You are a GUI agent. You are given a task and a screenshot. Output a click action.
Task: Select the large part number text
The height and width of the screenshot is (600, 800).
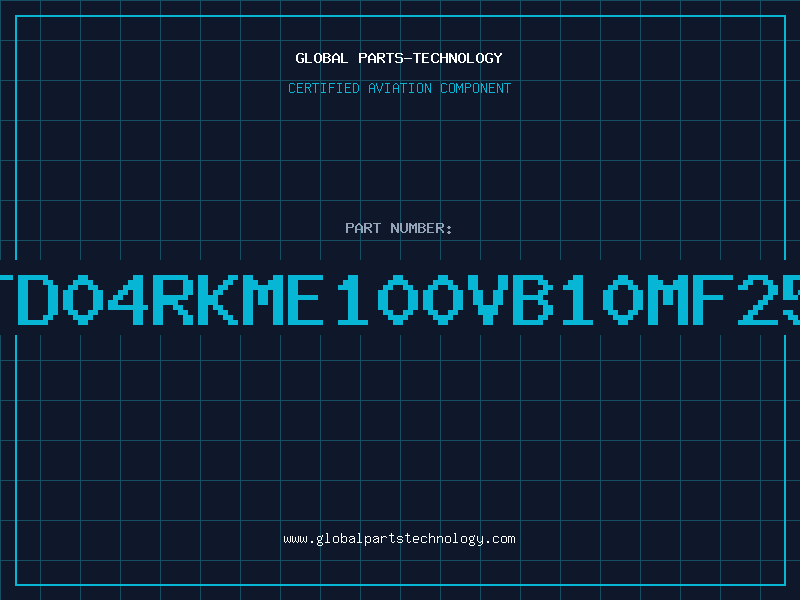click(400, 300)
